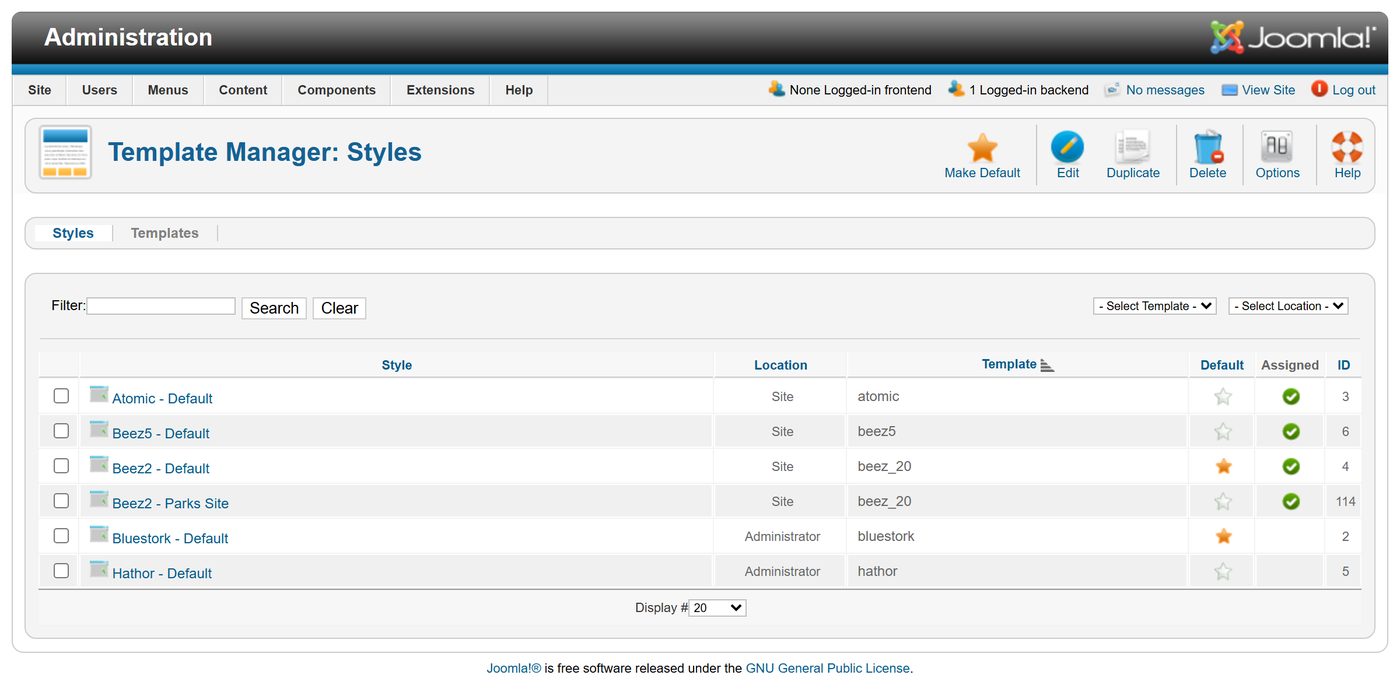The height and width of the screenshot is (696, 1400).
Task: Click preview icon beside Hathor - Default
Action: coord(98,570)
